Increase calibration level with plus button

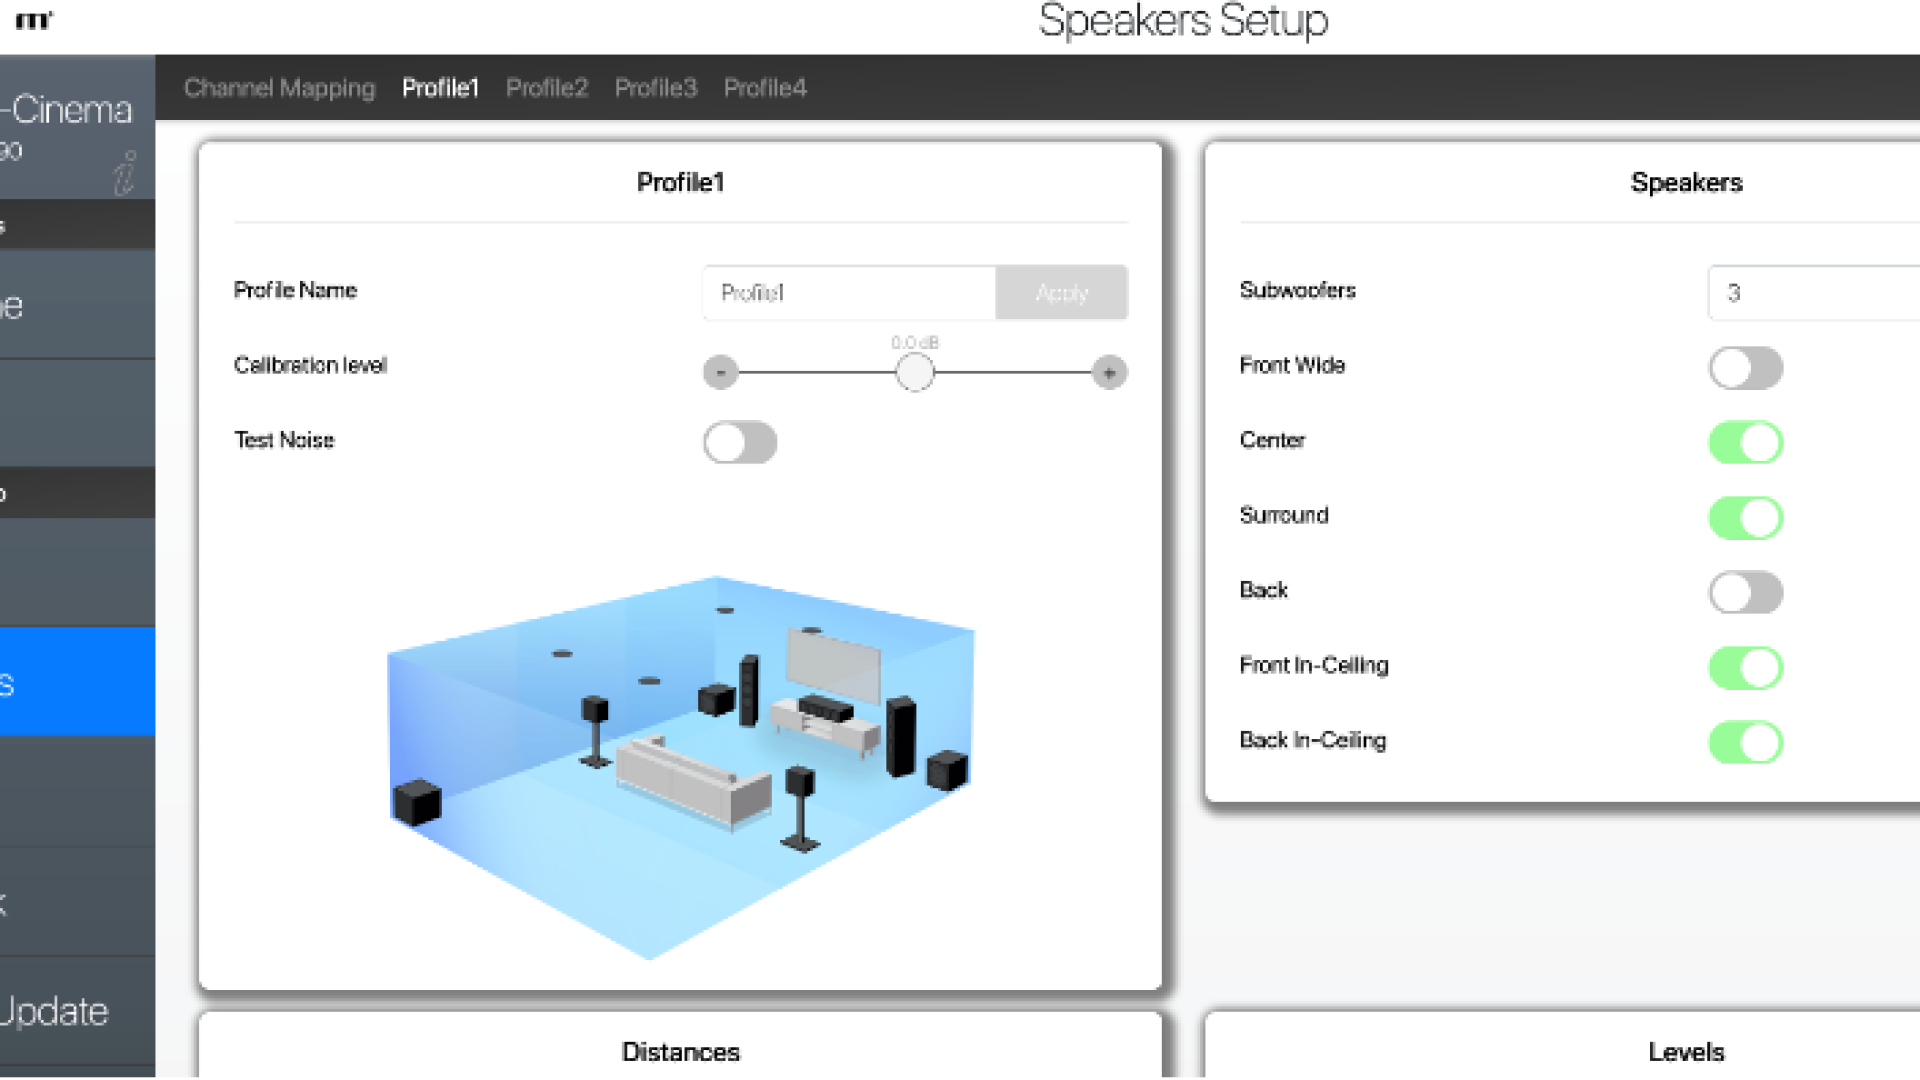pos(1109,373)
